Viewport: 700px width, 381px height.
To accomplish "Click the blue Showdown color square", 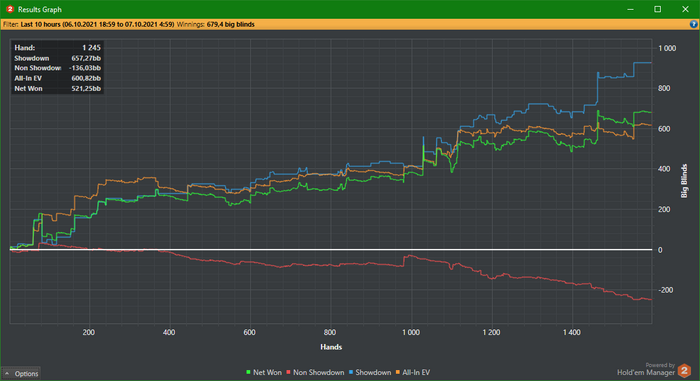I will coord(351,372).
